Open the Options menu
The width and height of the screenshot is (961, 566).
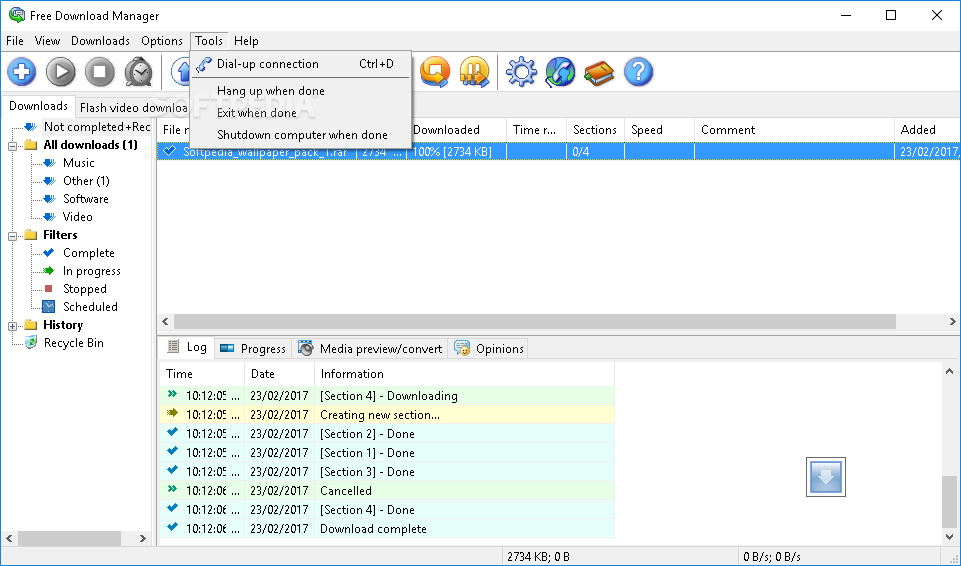162,41
